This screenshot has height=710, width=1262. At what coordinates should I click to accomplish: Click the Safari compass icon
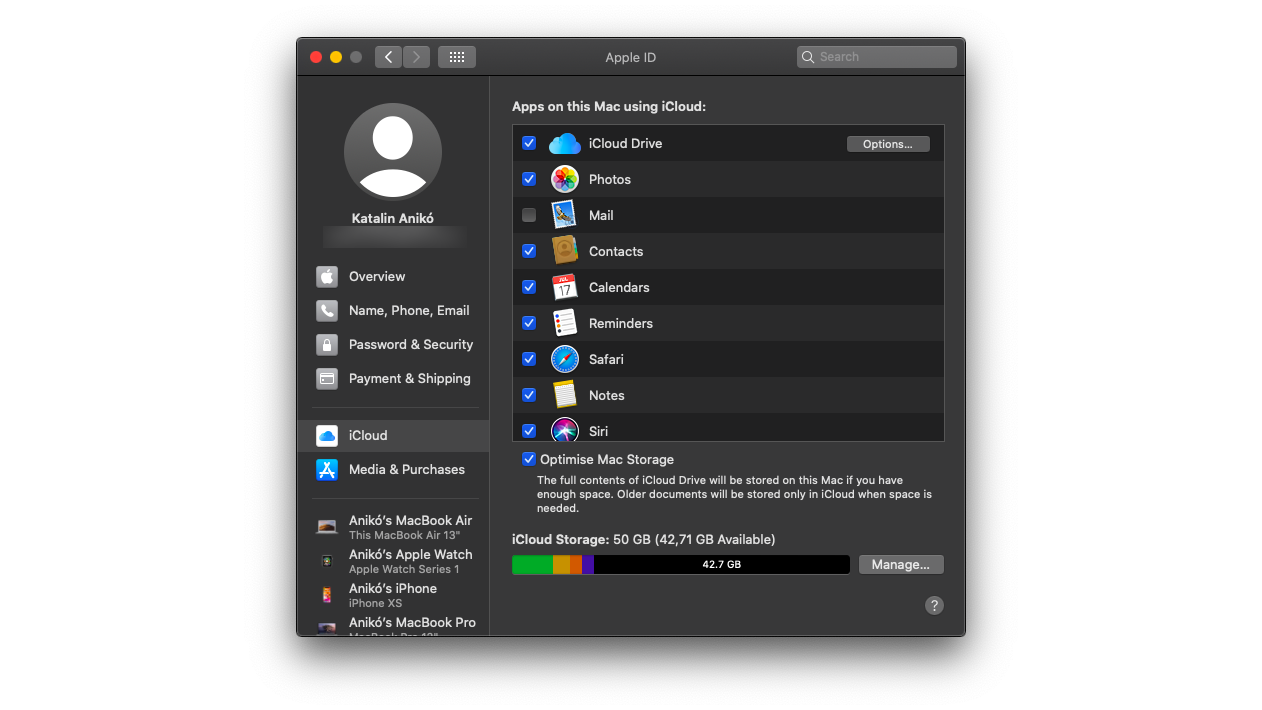[x=565, y=360]
